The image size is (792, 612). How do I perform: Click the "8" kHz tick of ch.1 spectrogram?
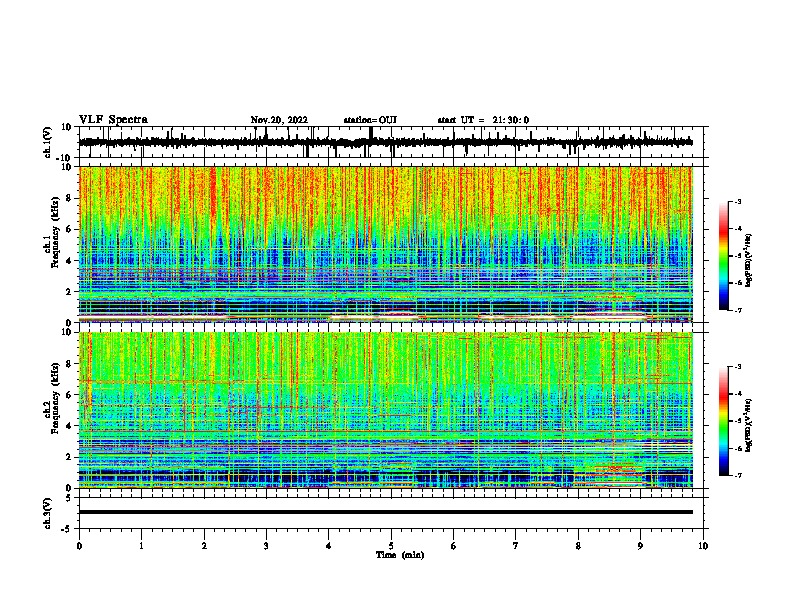[69, 198]
